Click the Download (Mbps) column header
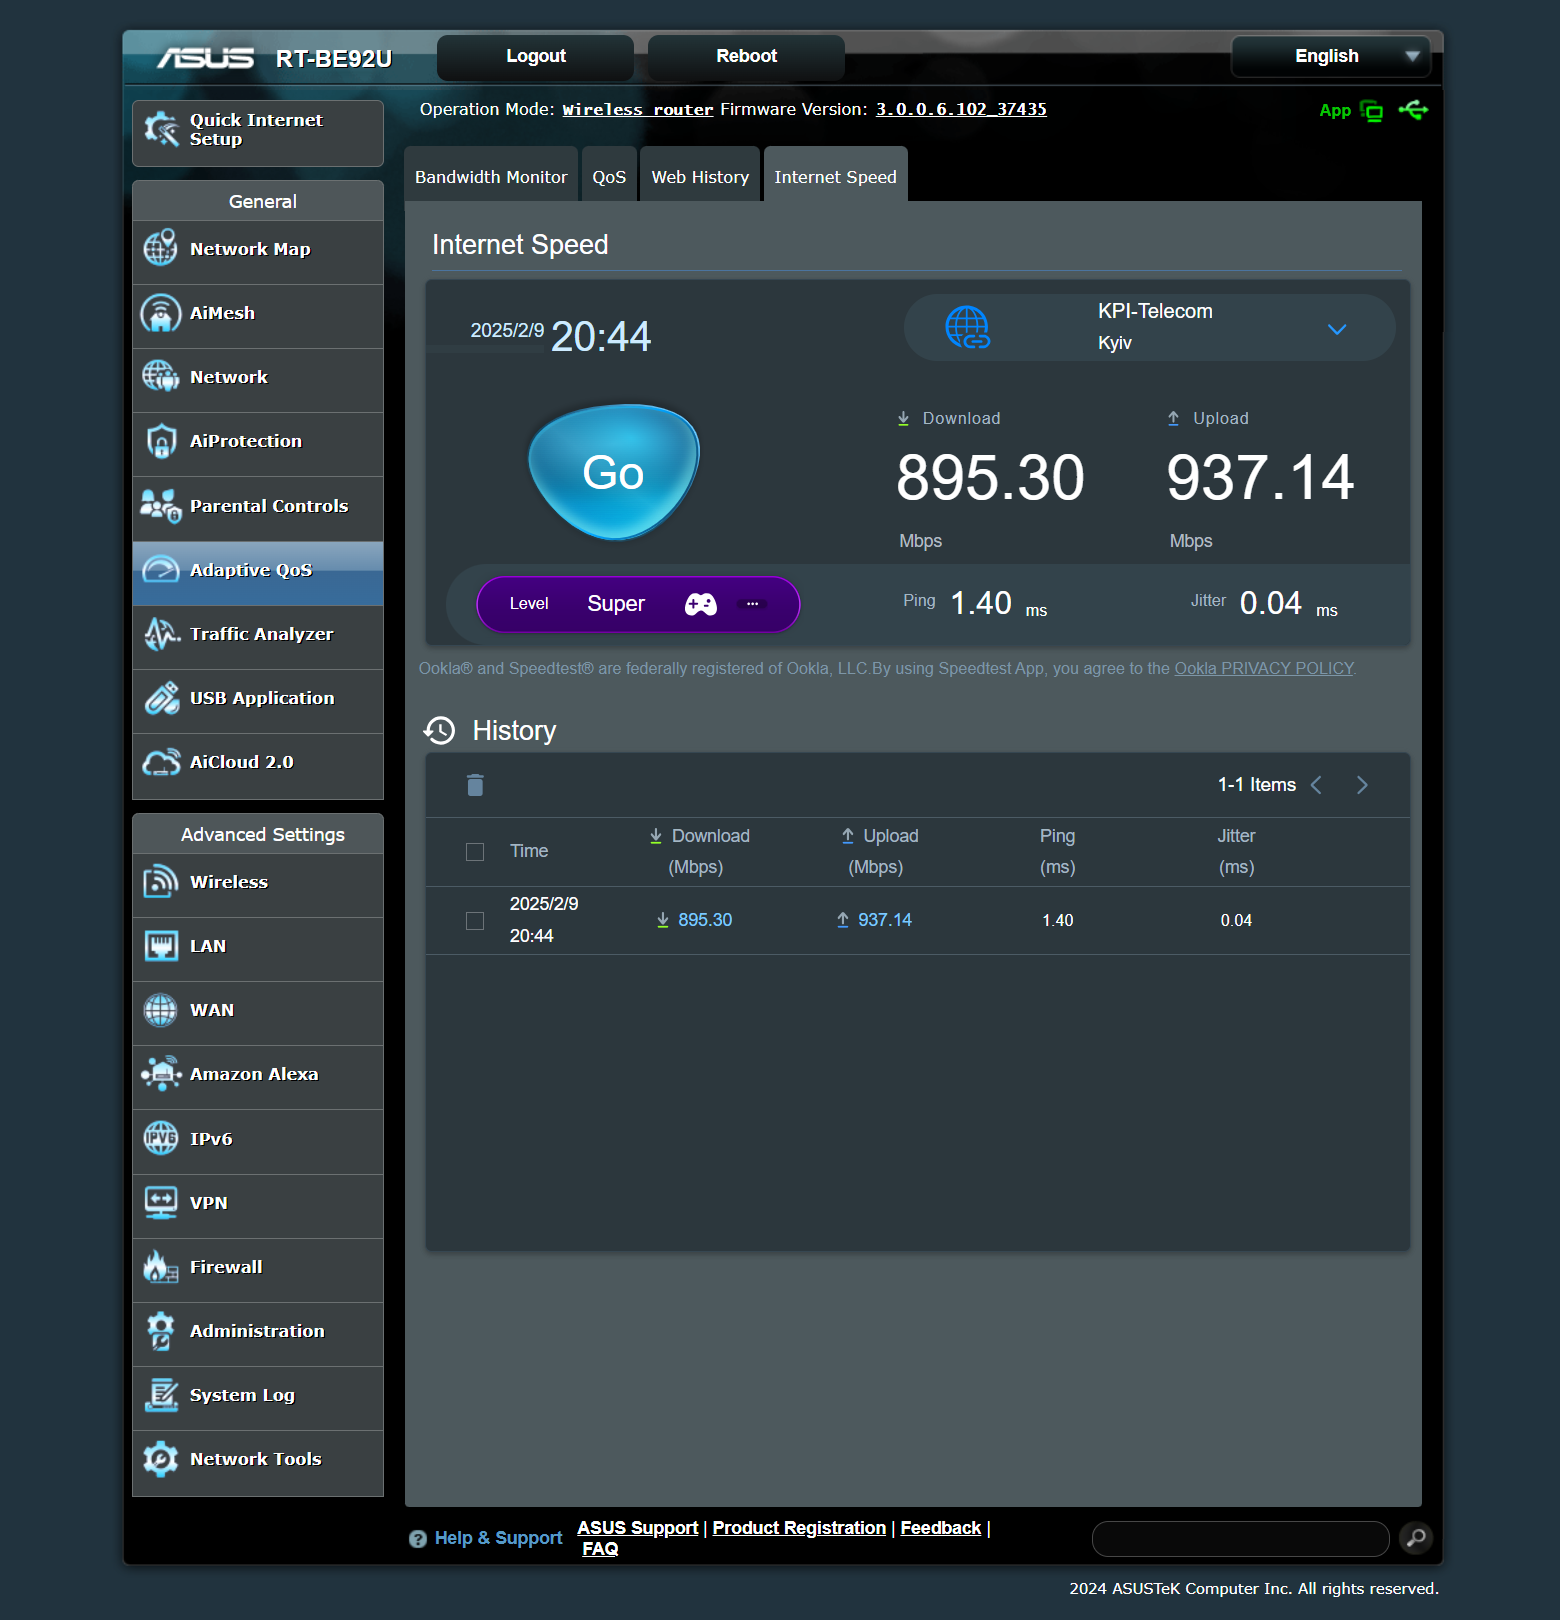 699,851
